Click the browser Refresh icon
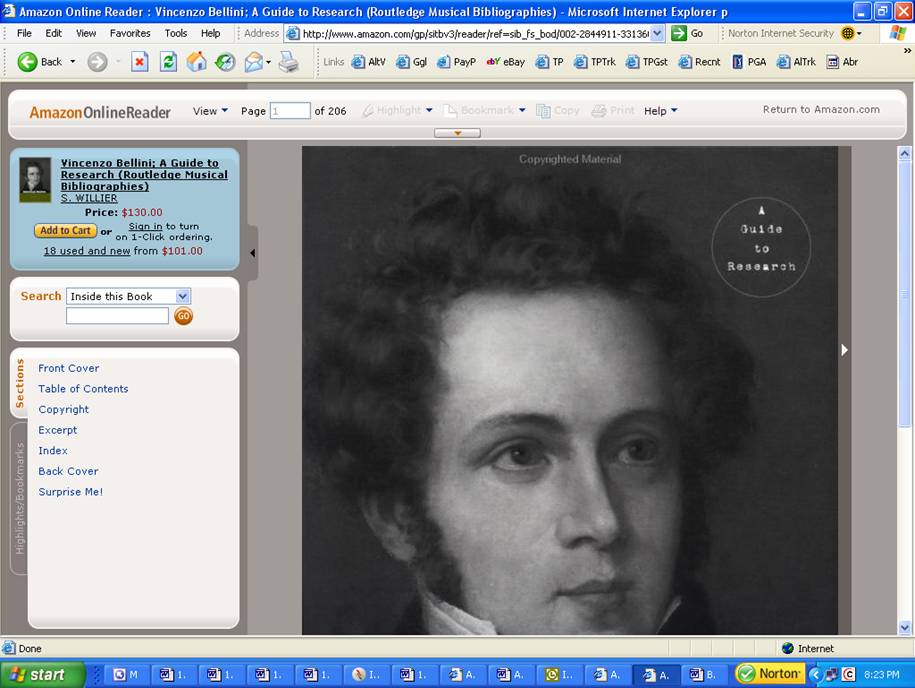The image size is (915, 688). coord(168,62)
